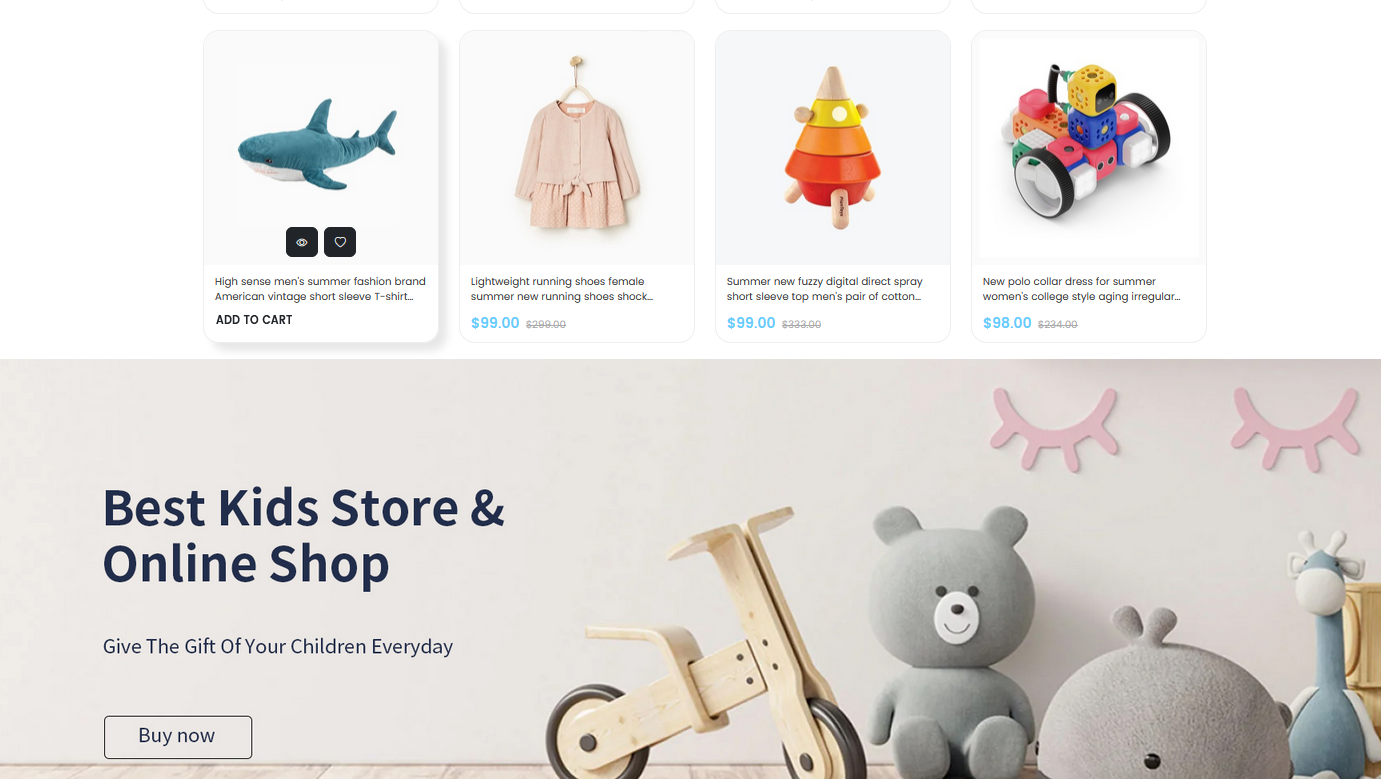Click the $98.00 price under robot kit
This screenshot has height=779, width=1381.
click(x=1007, y=323)
